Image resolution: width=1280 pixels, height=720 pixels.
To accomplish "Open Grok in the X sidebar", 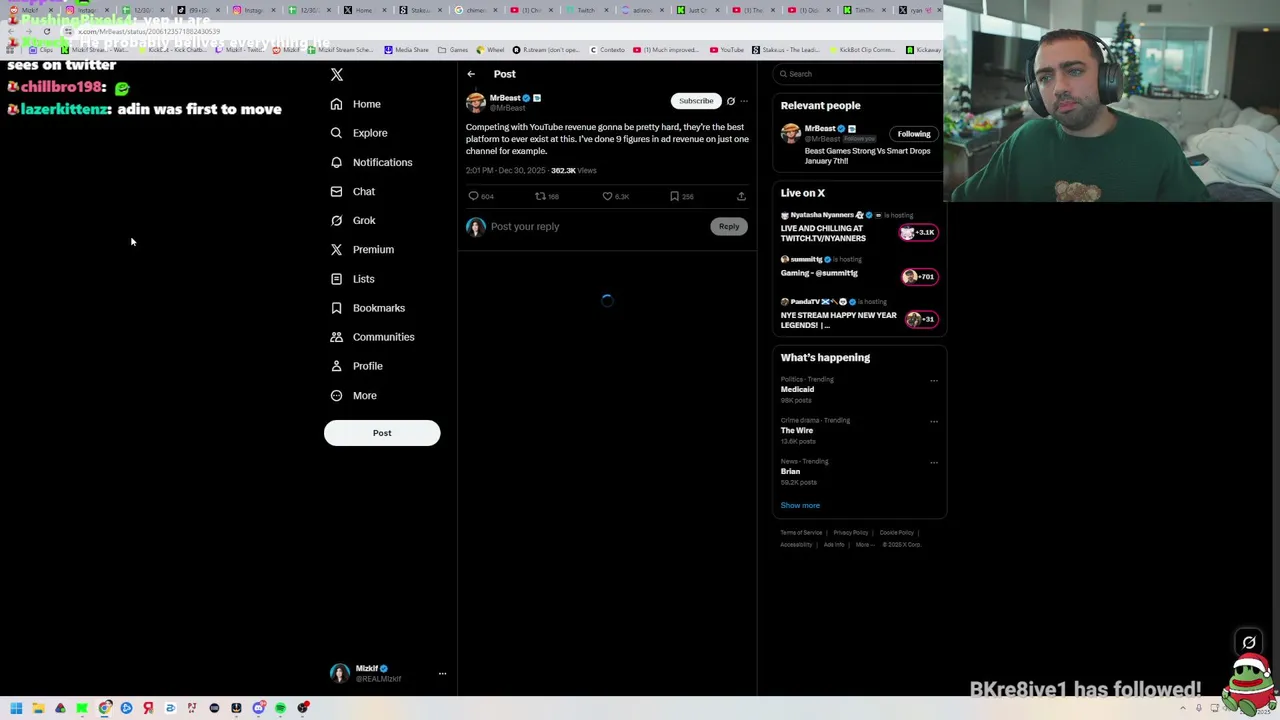I will [x=353, y=220].
